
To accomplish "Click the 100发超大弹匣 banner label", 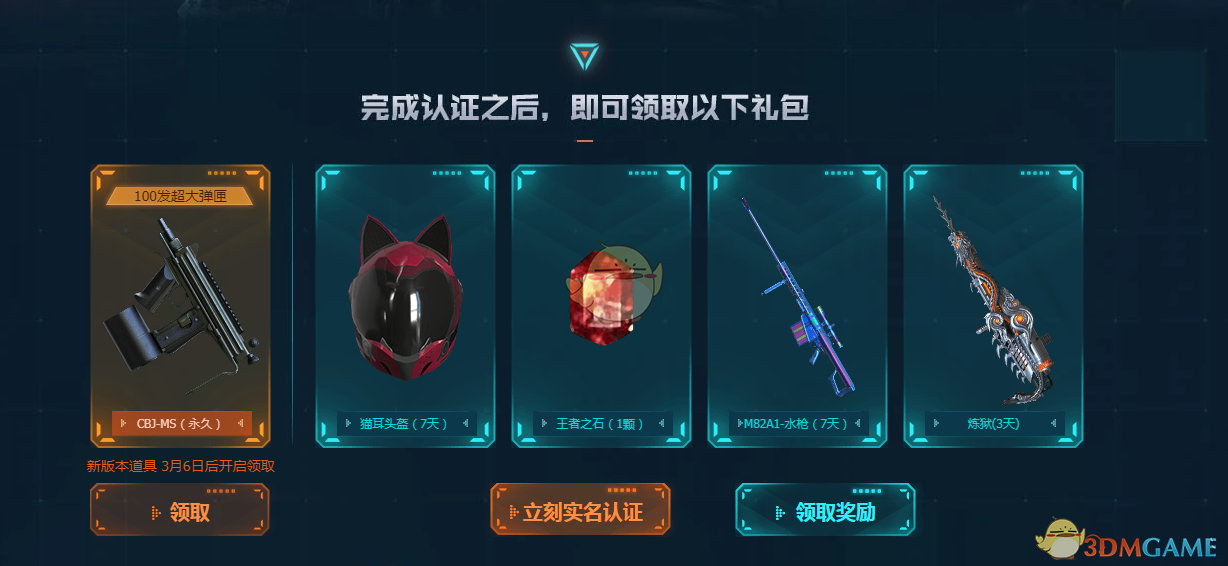I will click(181, 196).
